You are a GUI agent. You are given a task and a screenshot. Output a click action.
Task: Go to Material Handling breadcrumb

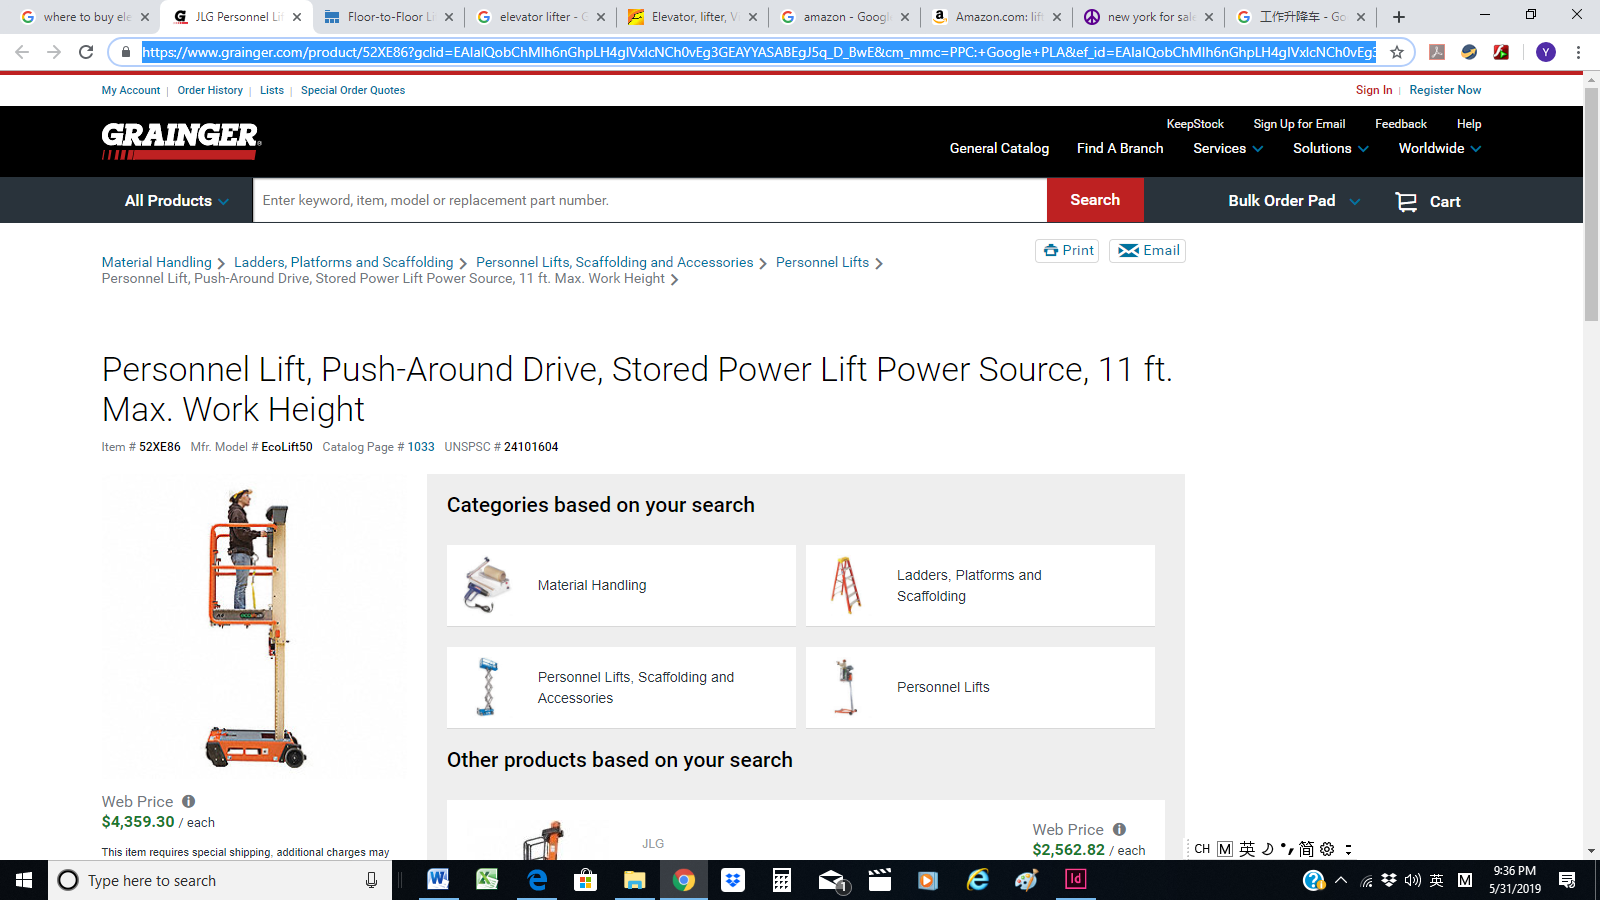[157, 262]
